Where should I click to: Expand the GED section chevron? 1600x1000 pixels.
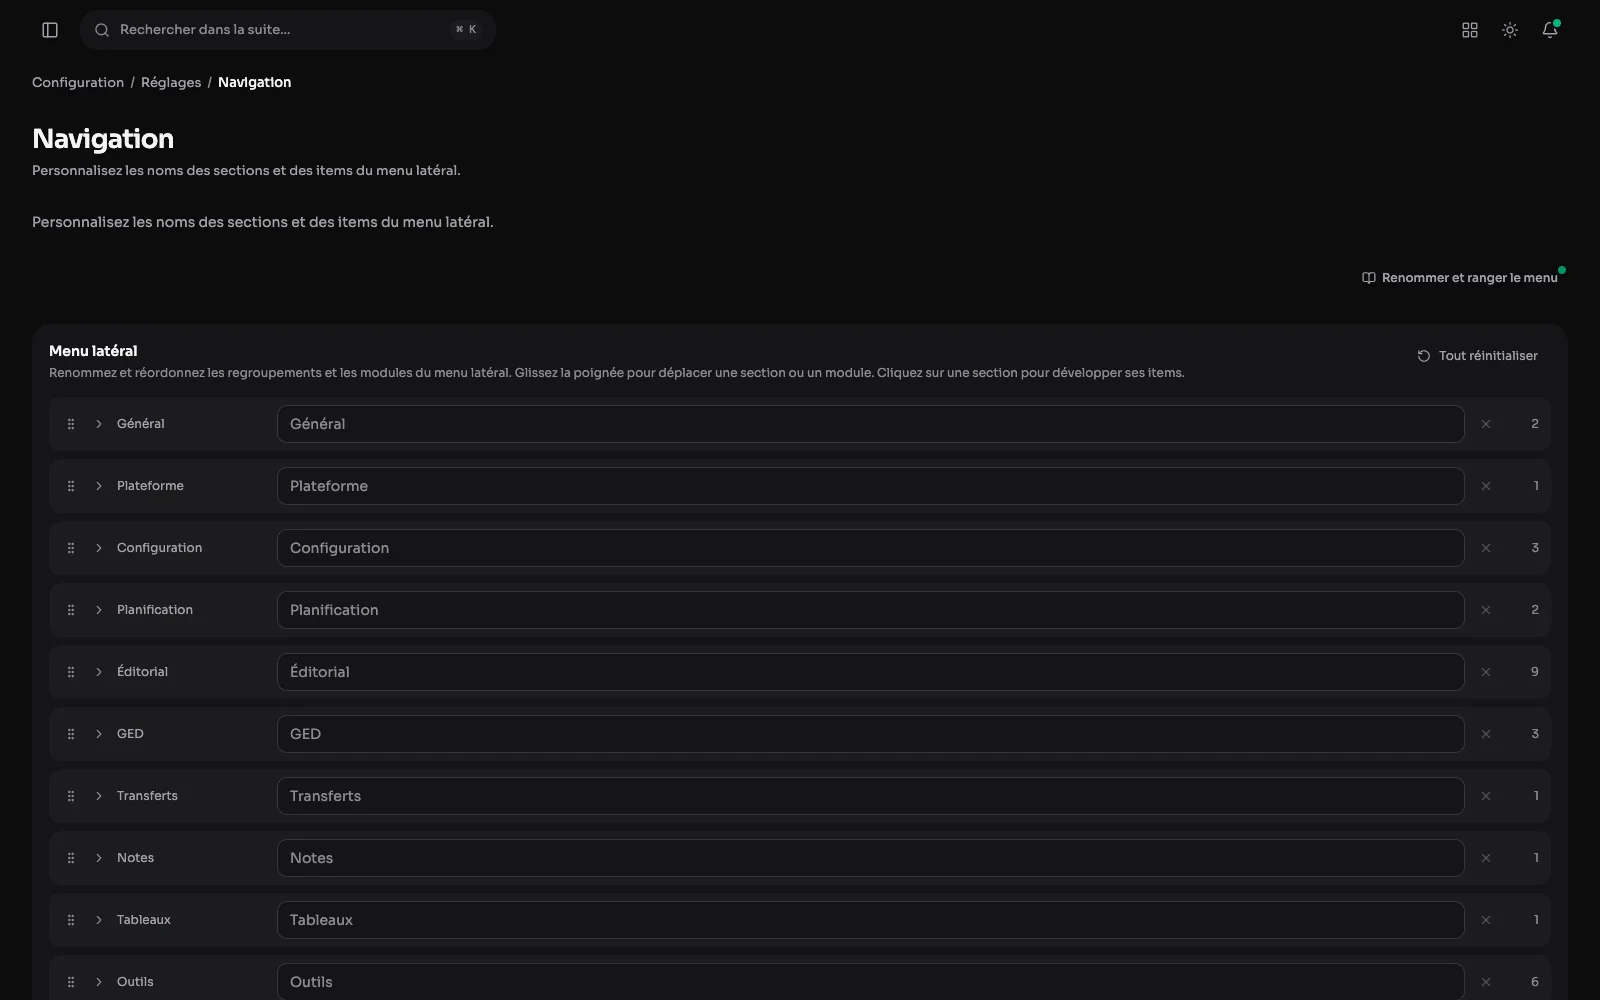(x=99, y=734)
